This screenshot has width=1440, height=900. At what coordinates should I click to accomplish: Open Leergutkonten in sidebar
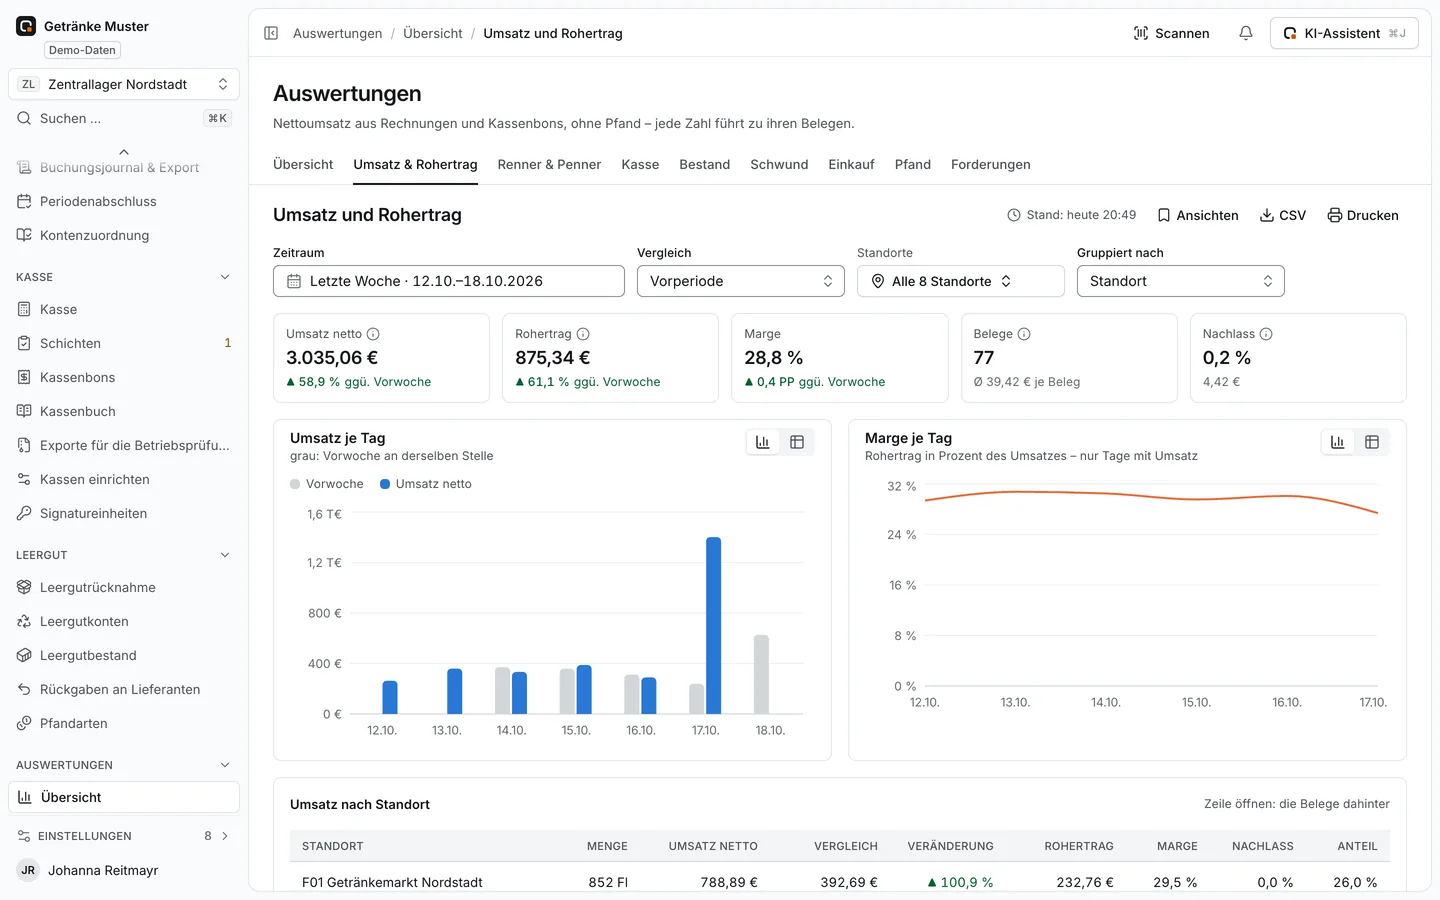point(124,621)
